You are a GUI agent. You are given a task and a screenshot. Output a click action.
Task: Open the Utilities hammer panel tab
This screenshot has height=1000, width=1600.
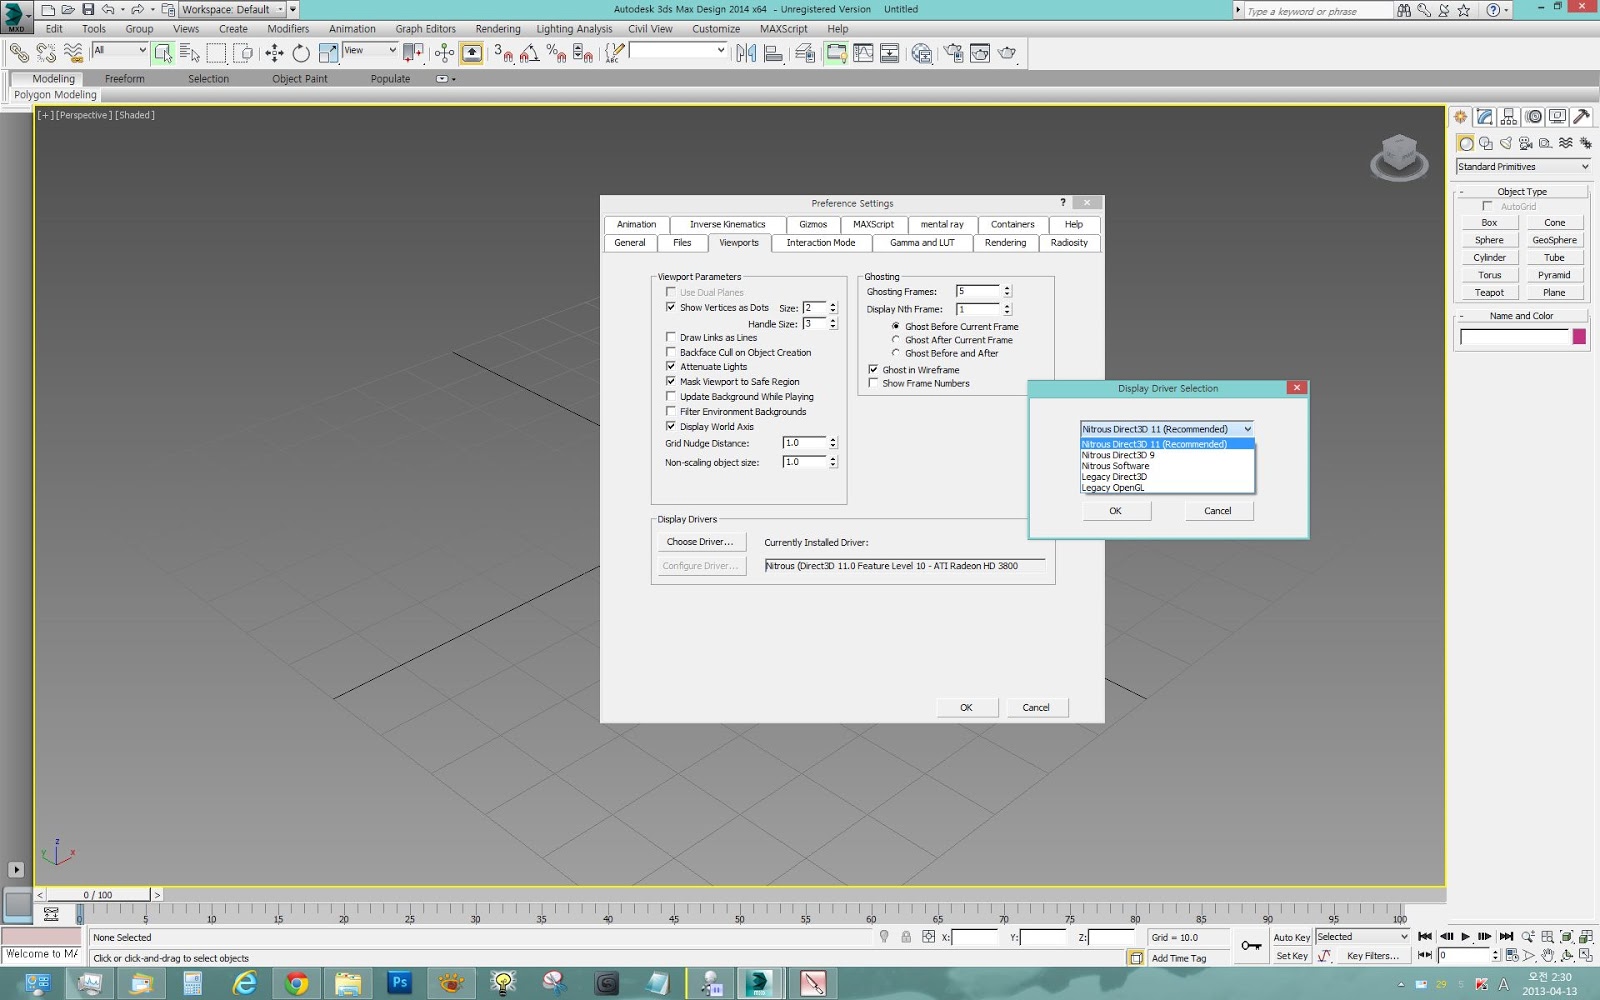1582,117
